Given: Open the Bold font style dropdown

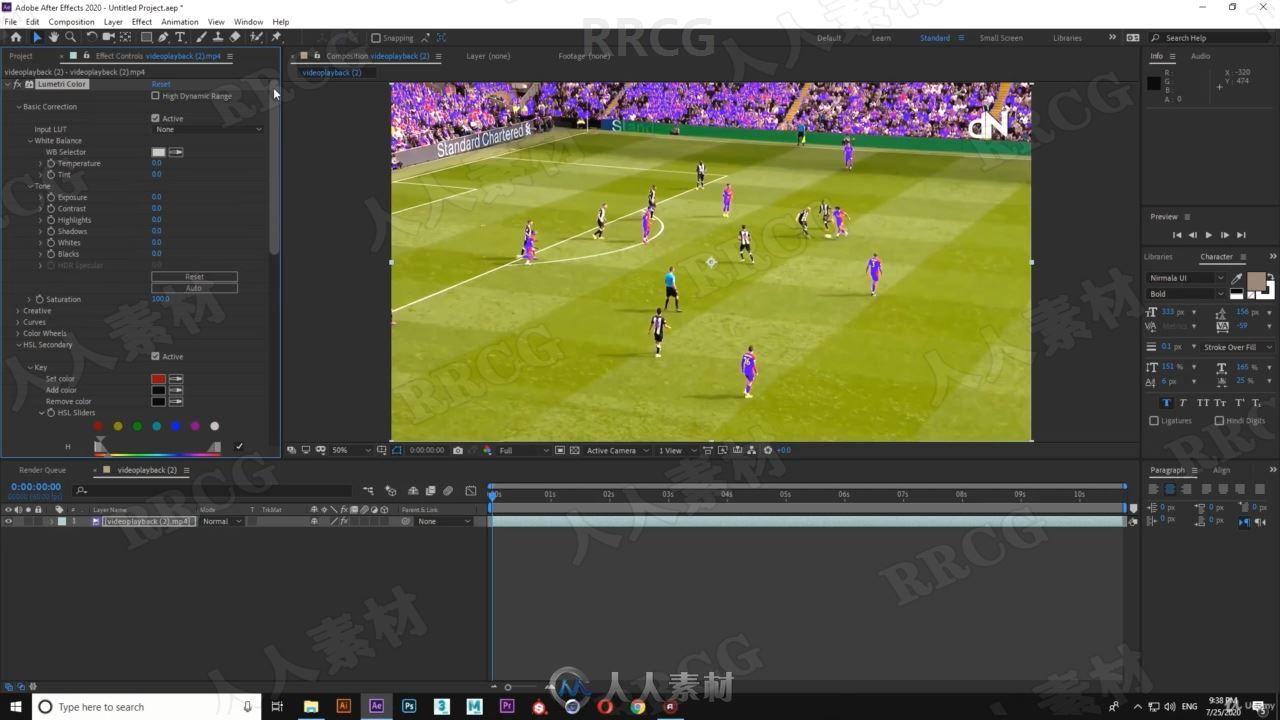Looking at the screenshot, I should pyautogui.click(x=1186, y=294).
